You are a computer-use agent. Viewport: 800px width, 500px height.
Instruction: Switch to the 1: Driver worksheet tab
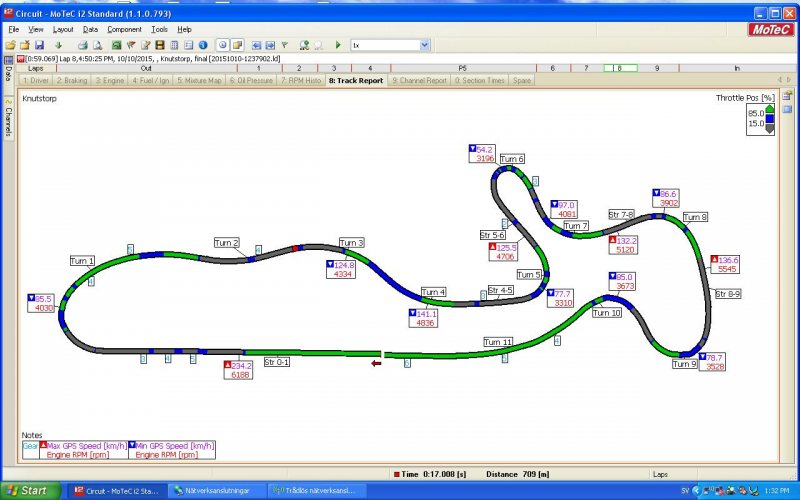[36, 80]
